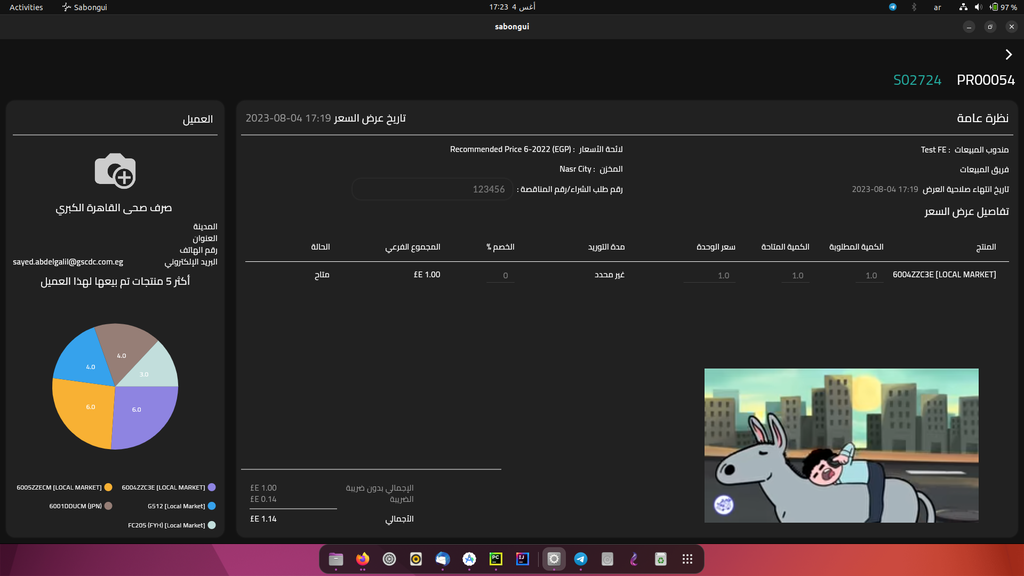
Task: Open the Activities overview
Action: (x=26, y=7)
